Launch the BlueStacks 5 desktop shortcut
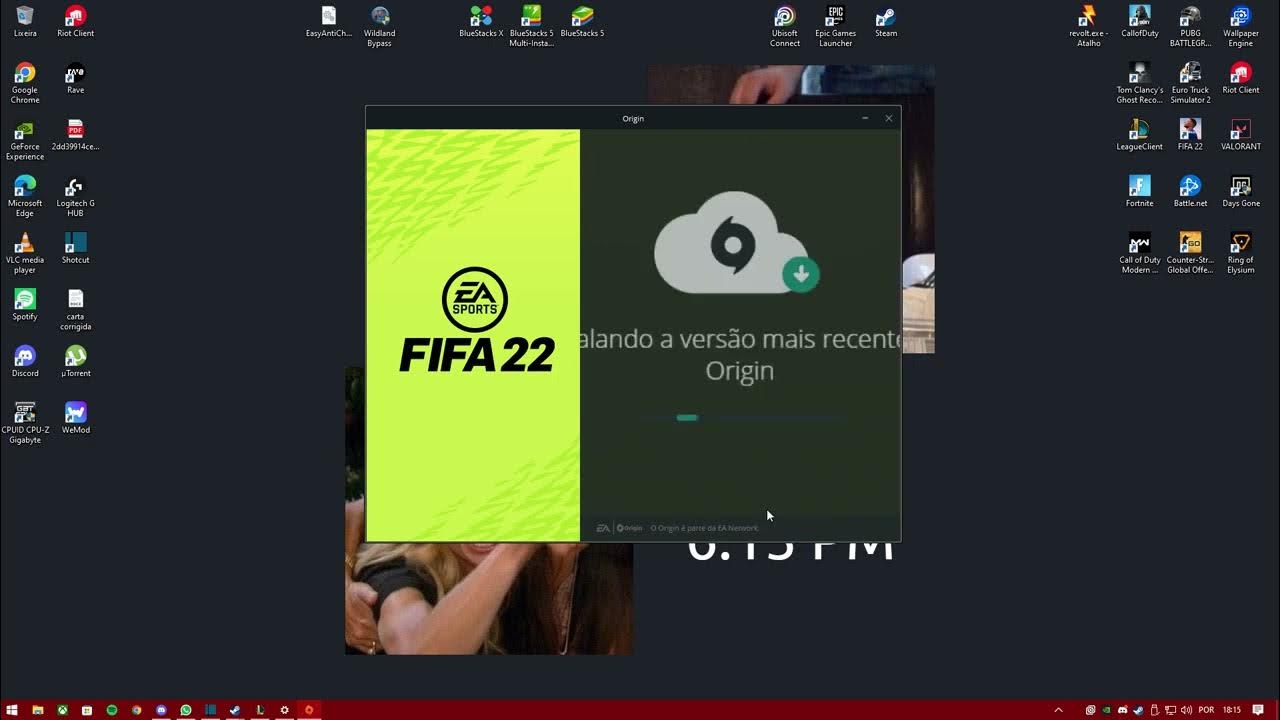This screenshot has height=720, width=1280. click(582, 22)
